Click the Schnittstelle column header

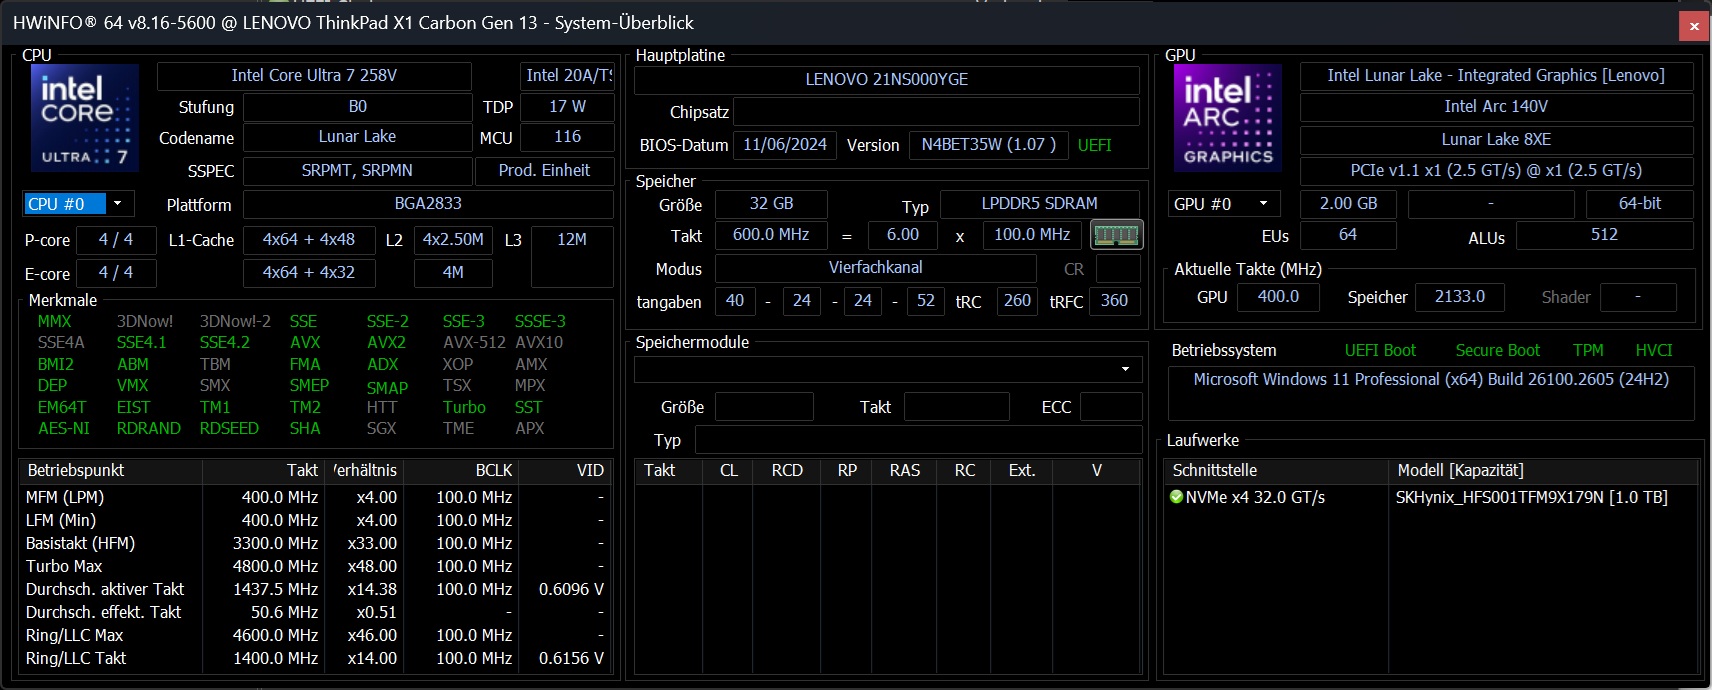point(1277,470)
